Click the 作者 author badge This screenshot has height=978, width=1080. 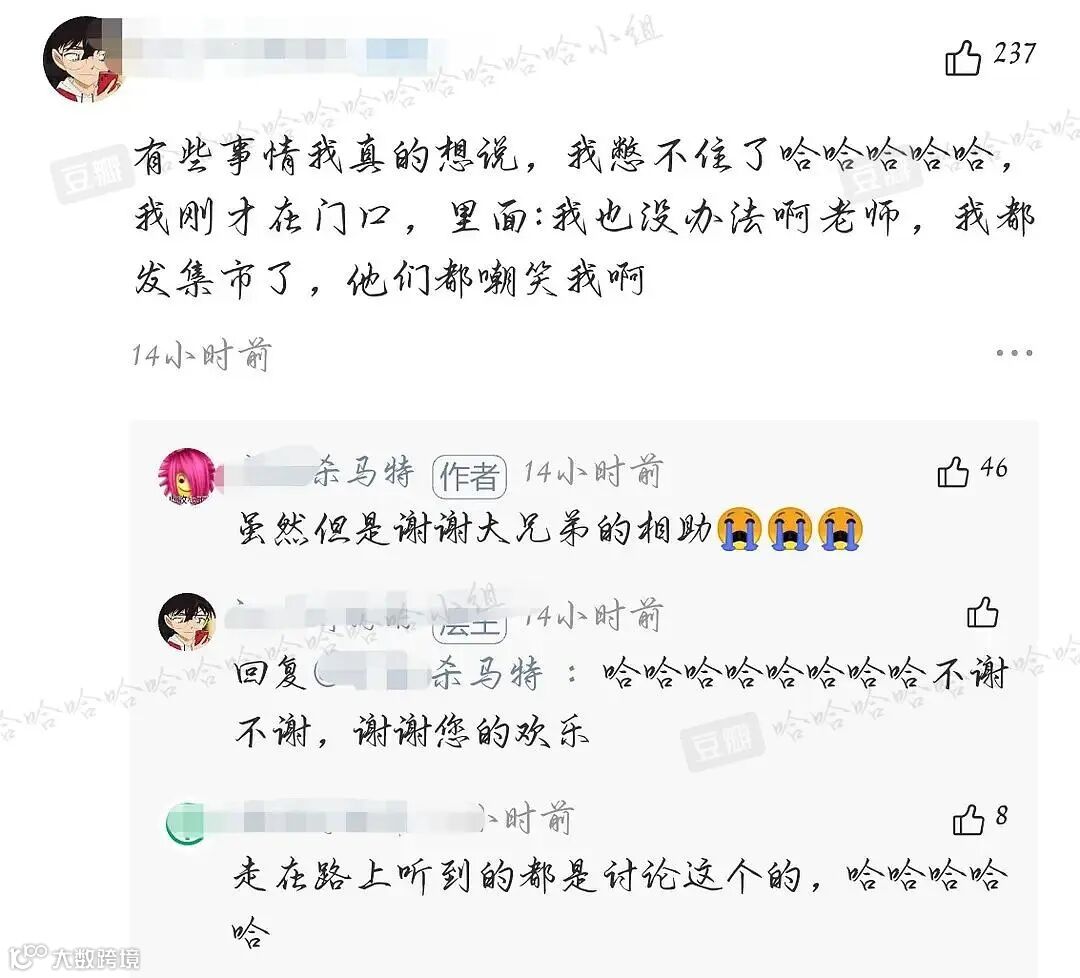(470, 476)
